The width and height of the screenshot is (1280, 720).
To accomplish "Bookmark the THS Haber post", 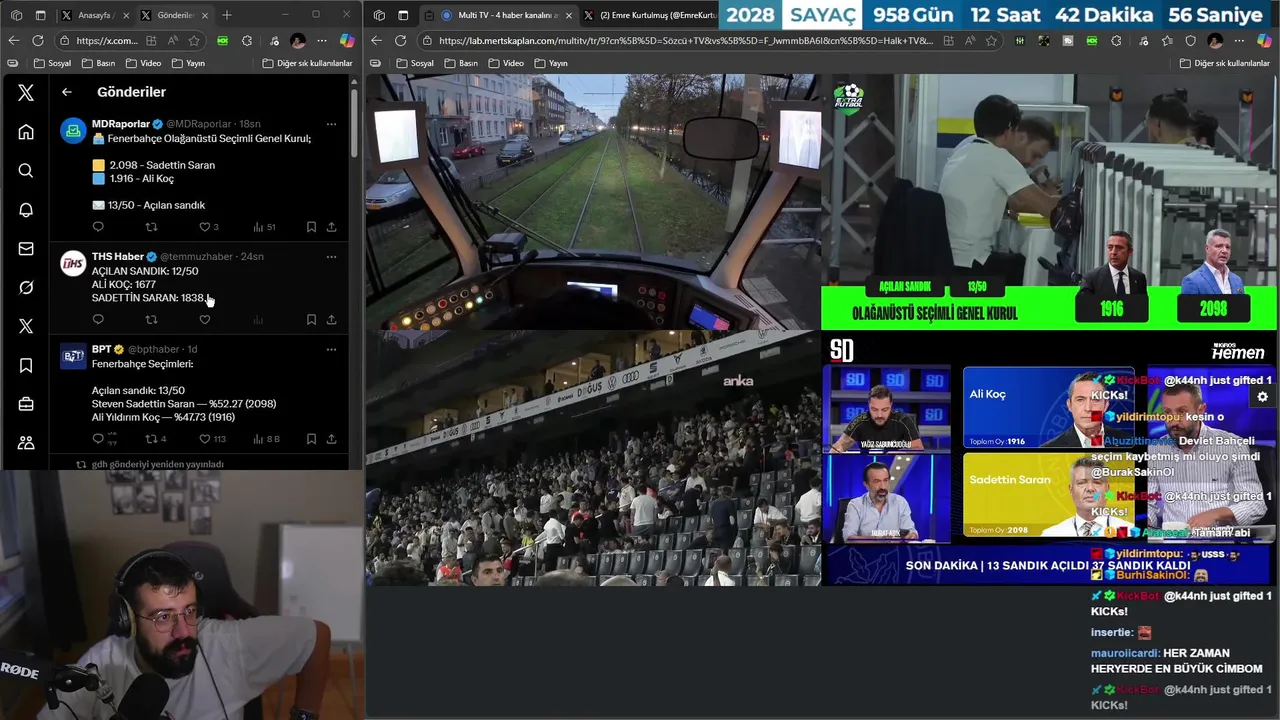I will pyautogui.click(x=311, y=320).
